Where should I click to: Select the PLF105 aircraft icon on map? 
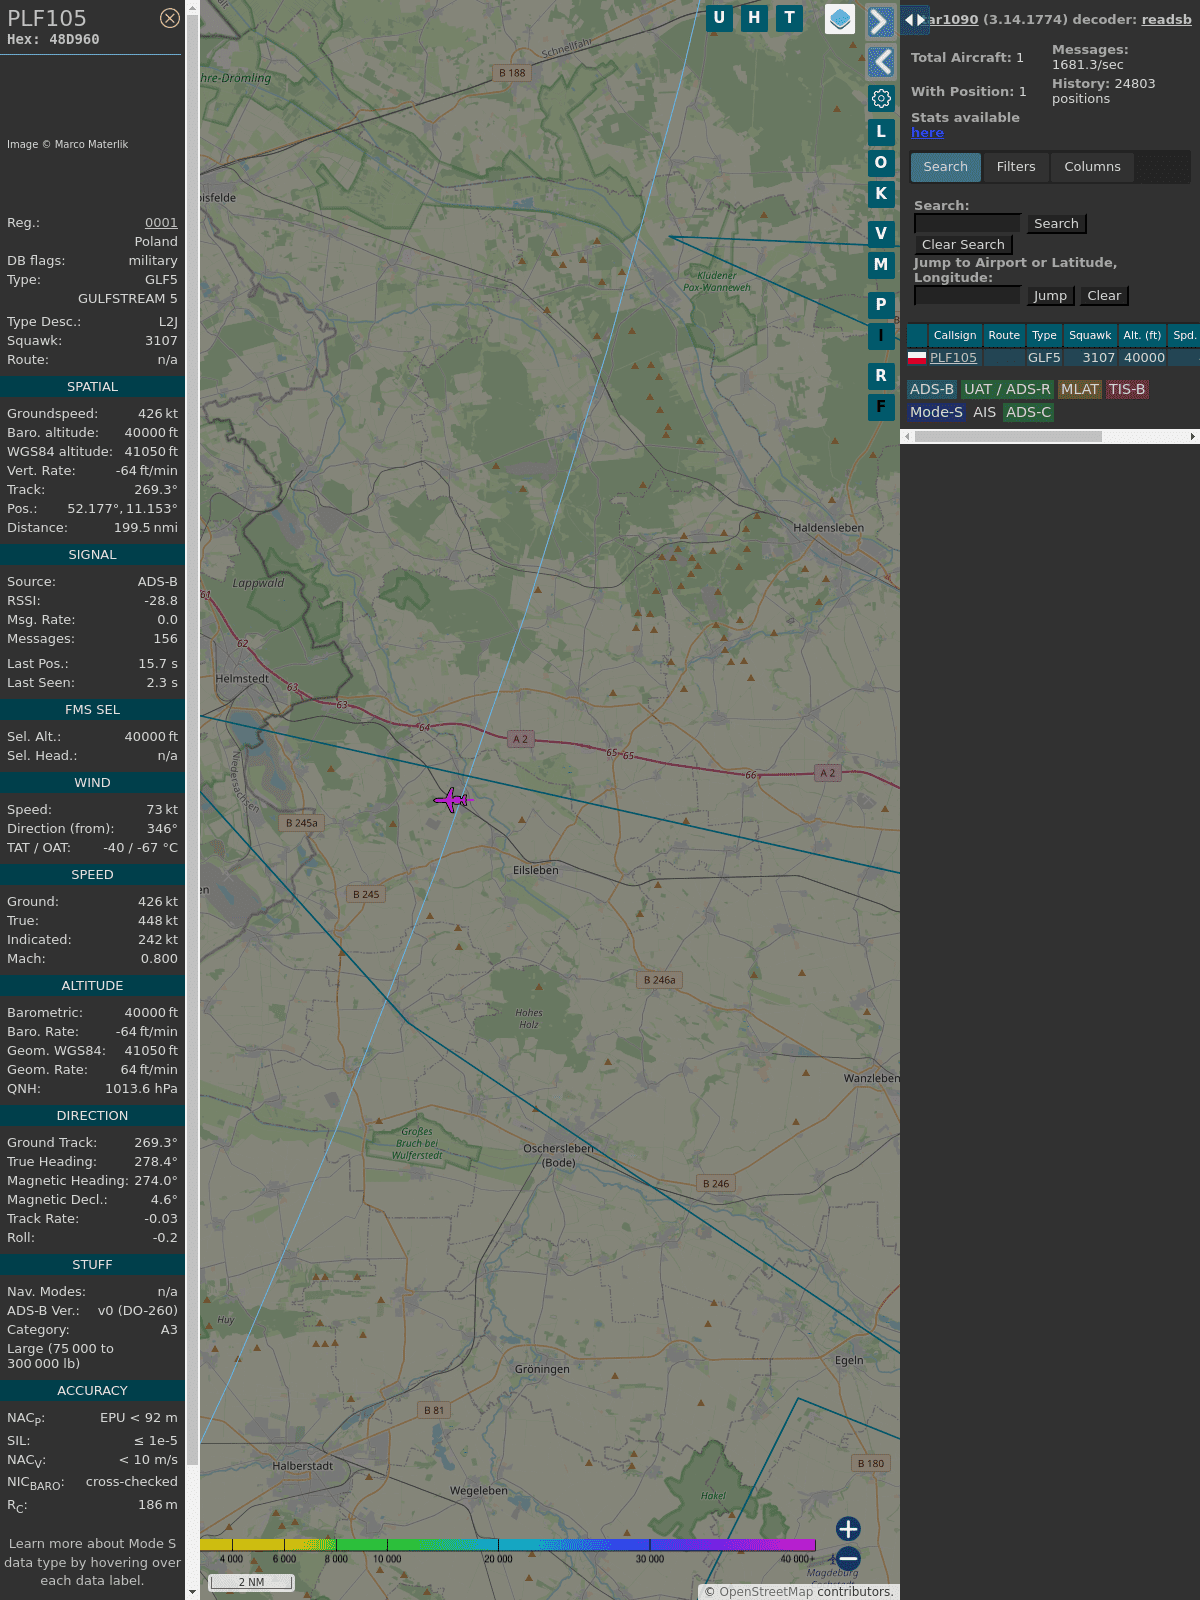click(x=452, y=800)
